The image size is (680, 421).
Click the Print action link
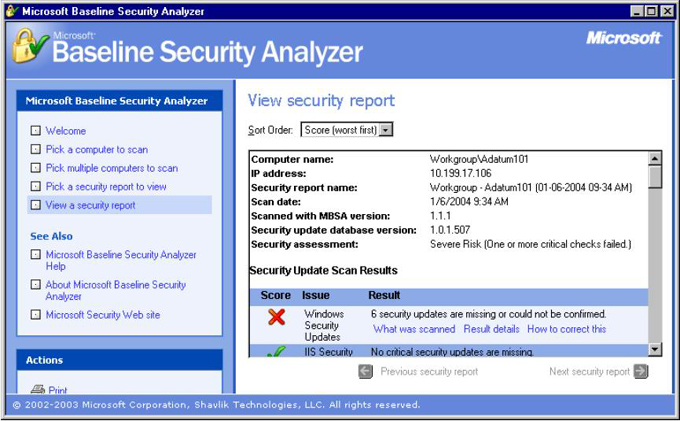coord(58,390)
